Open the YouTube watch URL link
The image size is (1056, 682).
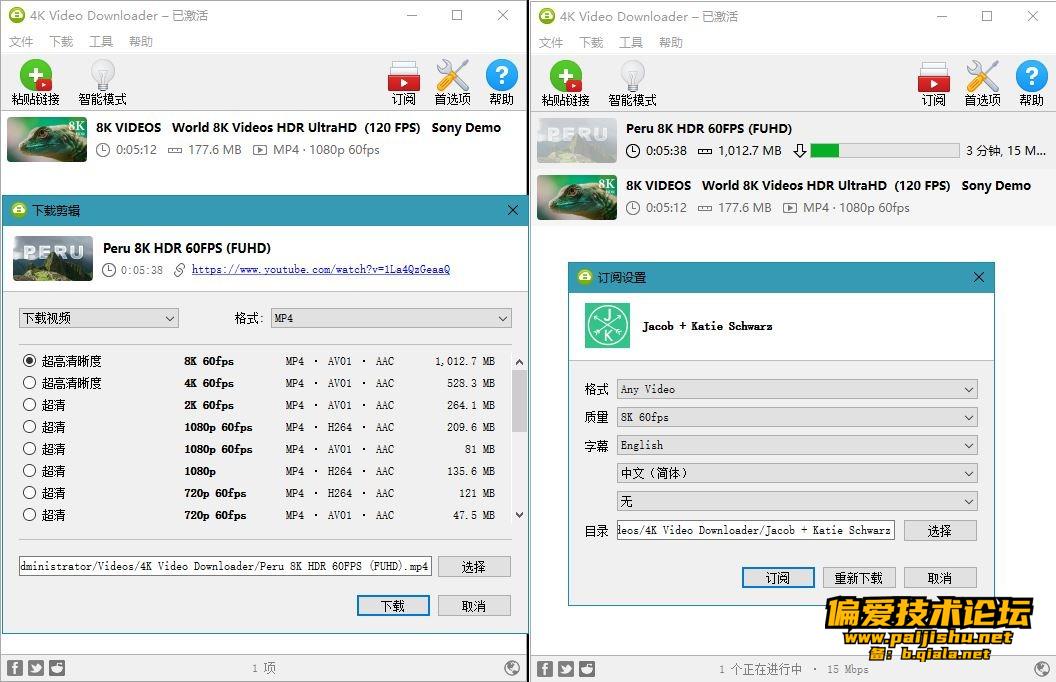[321, 269]
